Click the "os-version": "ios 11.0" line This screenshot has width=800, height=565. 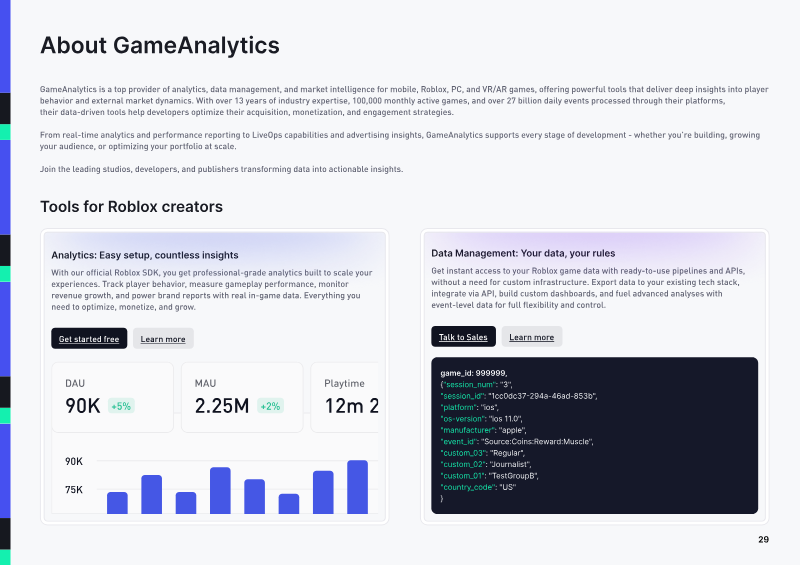coord(481,419)
